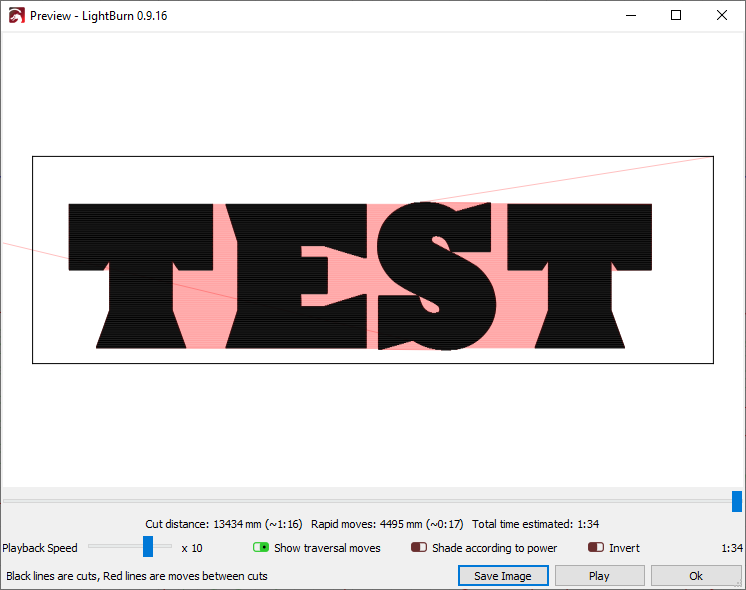Click the Cut distance 13434 mm text

224,524
